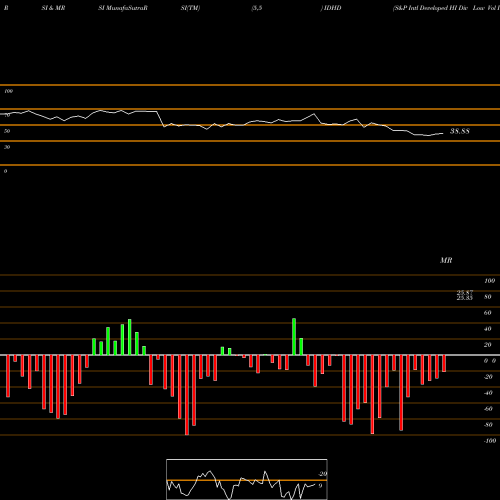Image resolution: width=500 pixels, height=500 pixels.
Task: Click the overlapping 25.87 value label in MR panel
Action: click(465, 293)
